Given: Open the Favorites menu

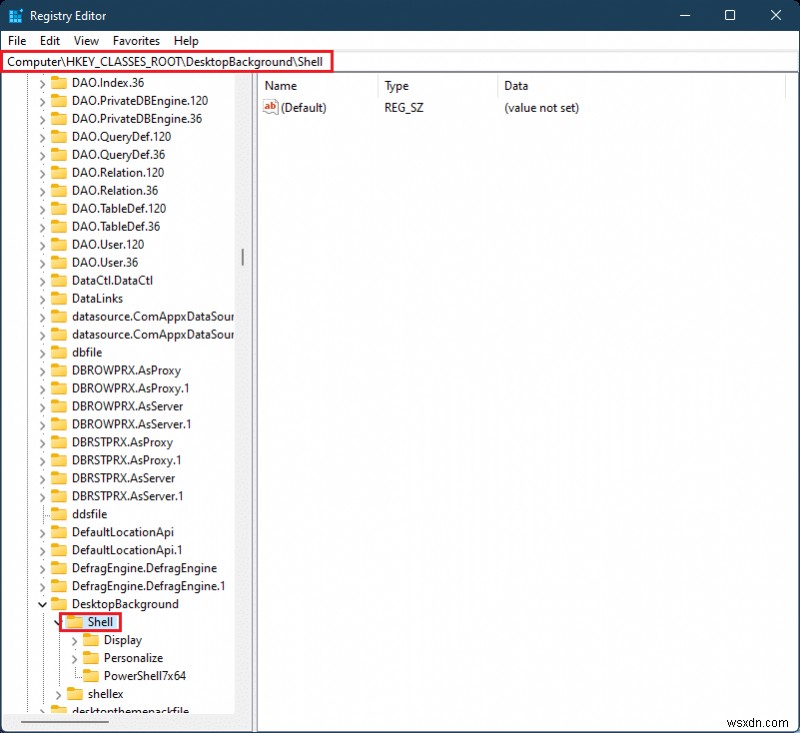Looking at the screenshot, I should (x=135, y=41).
